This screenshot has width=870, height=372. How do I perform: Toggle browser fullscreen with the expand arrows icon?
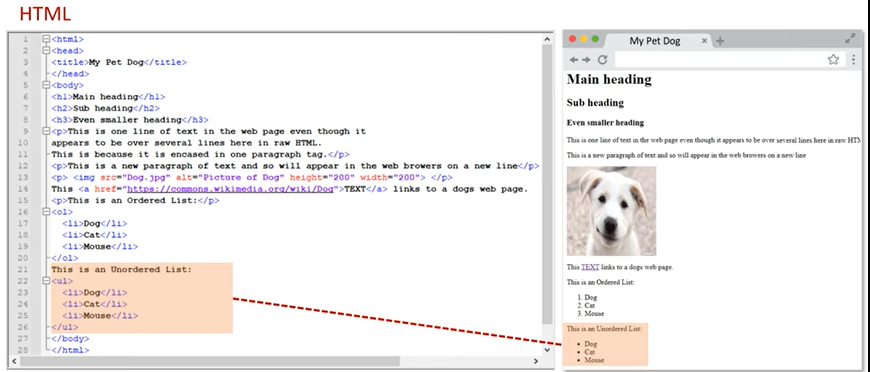click(850, 39)
